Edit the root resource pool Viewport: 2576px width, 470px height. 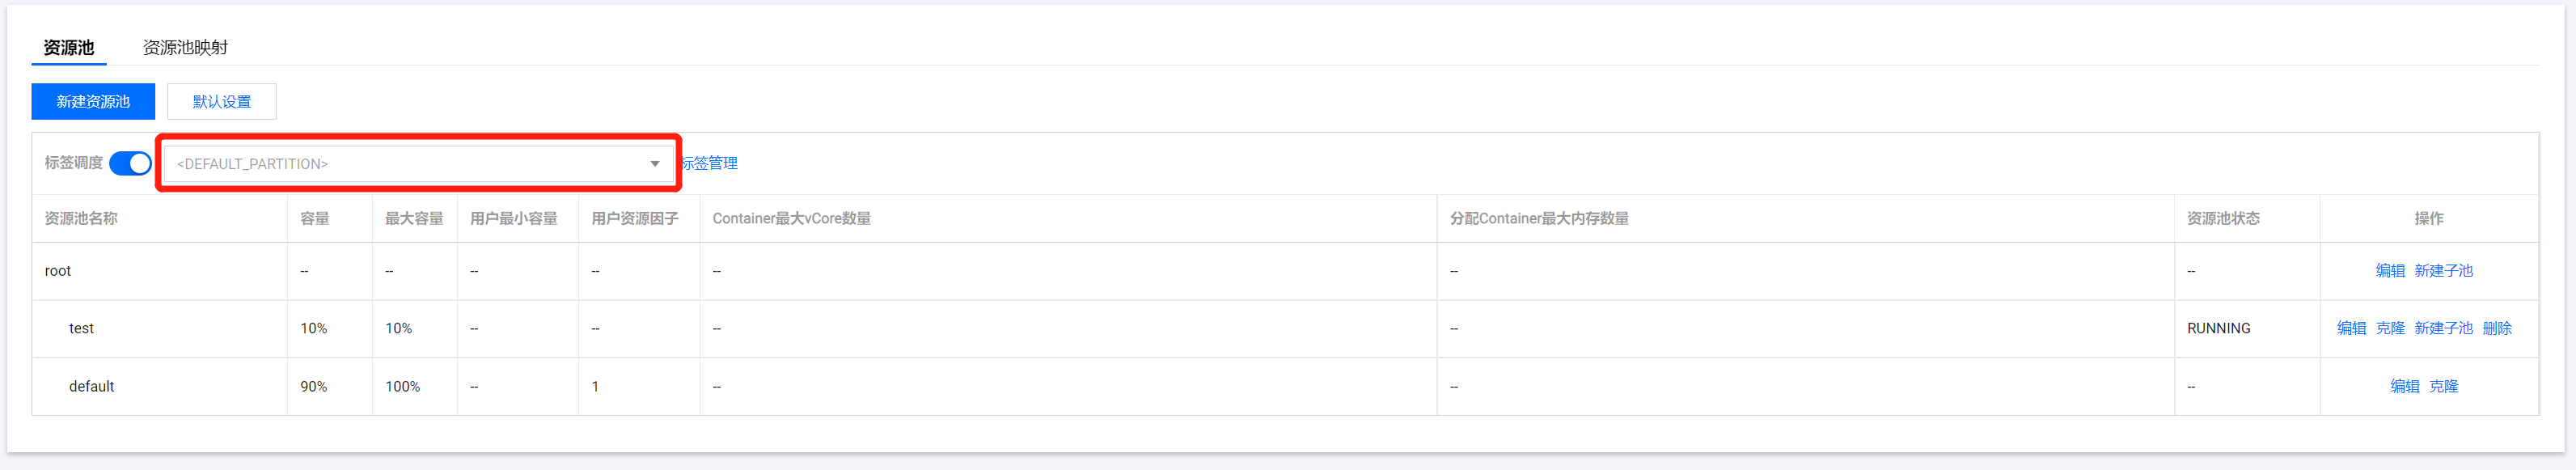2389,271
